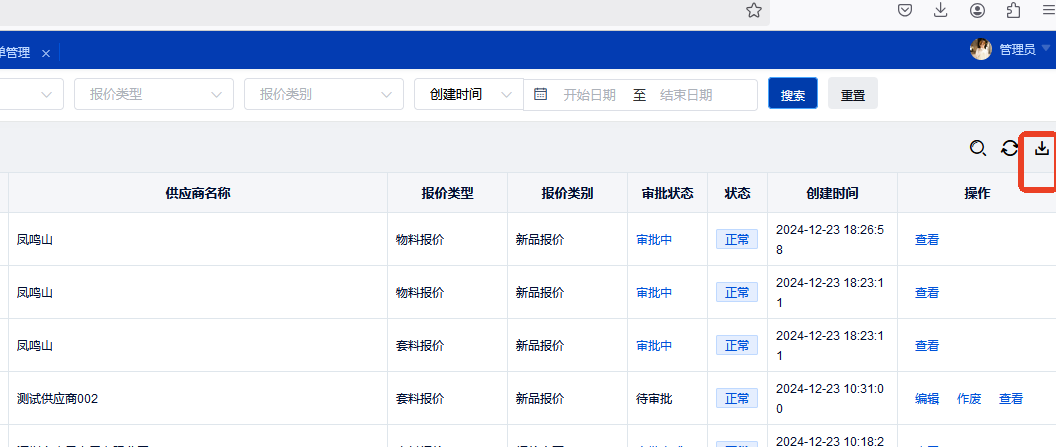Export the table with the download icon
Screen dimensions: 1056x447
tap(1042, 147)
